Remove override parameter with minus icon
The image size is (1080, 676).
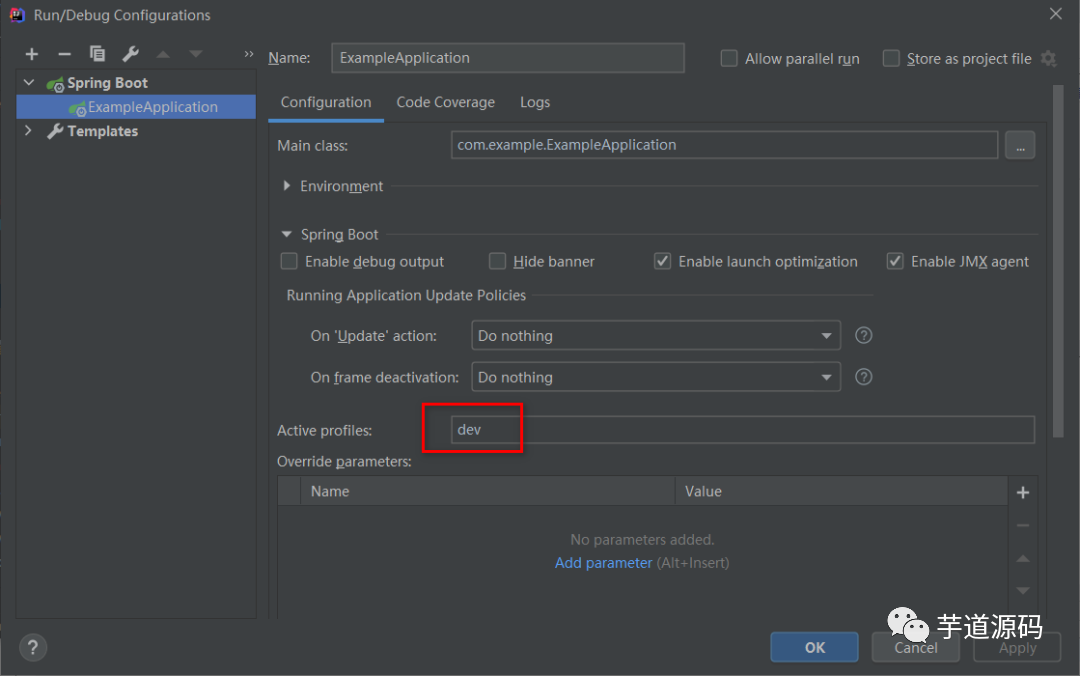[x=1023, y=525]
